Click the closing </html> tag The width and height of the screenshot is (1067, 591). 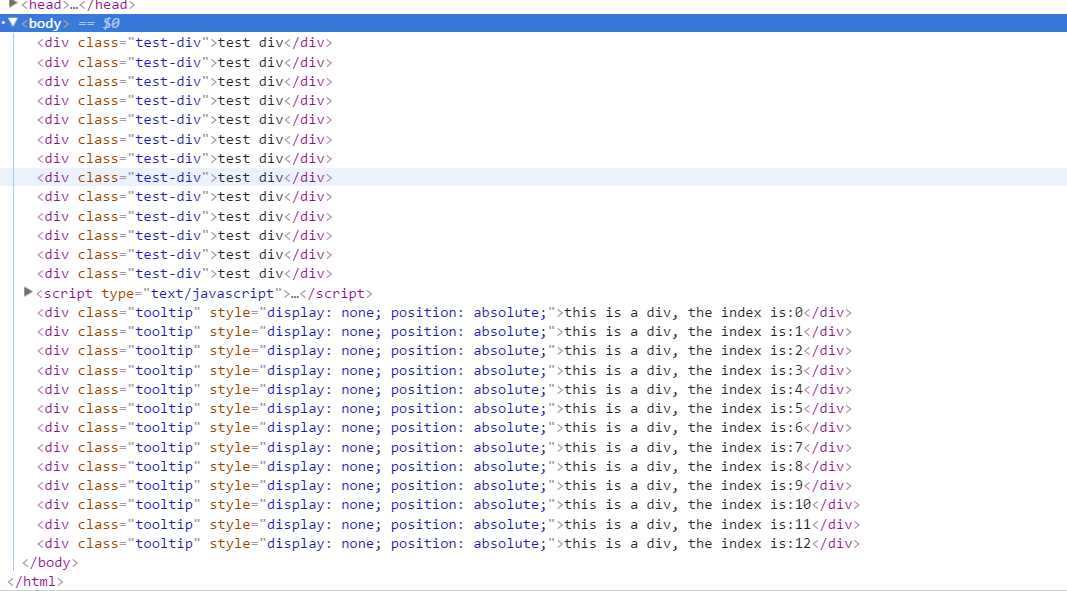(35, 581)
